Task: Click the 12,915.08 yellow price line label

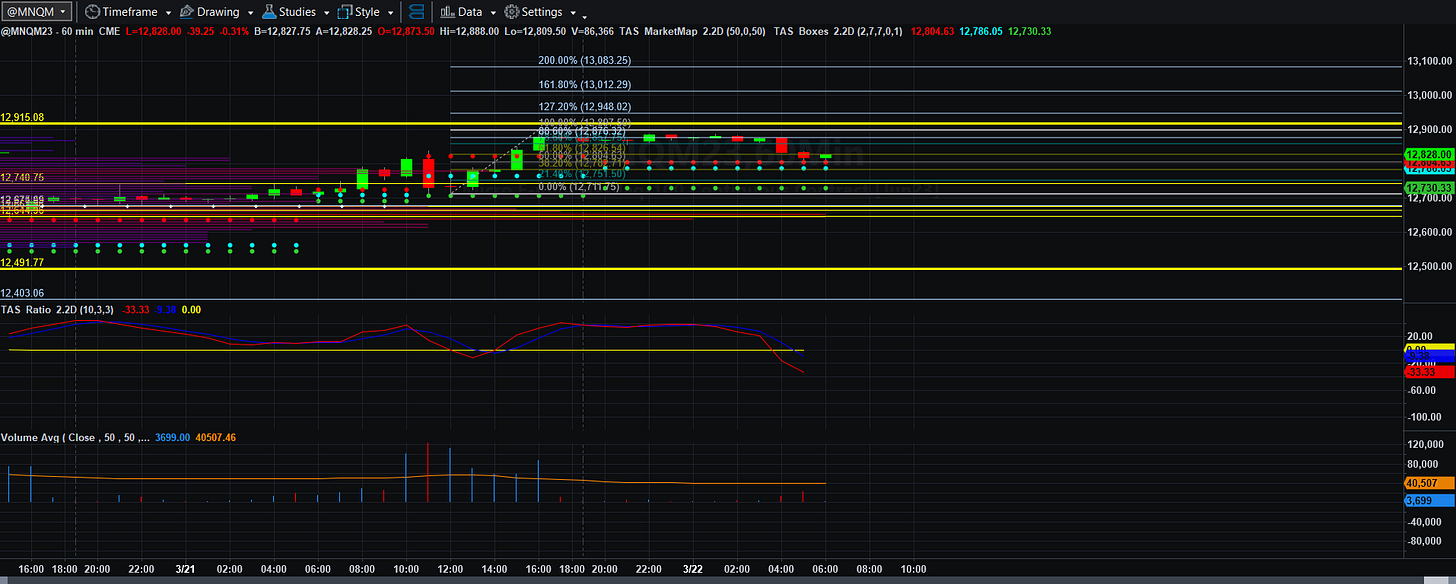Action: click(x=22, y=117)
